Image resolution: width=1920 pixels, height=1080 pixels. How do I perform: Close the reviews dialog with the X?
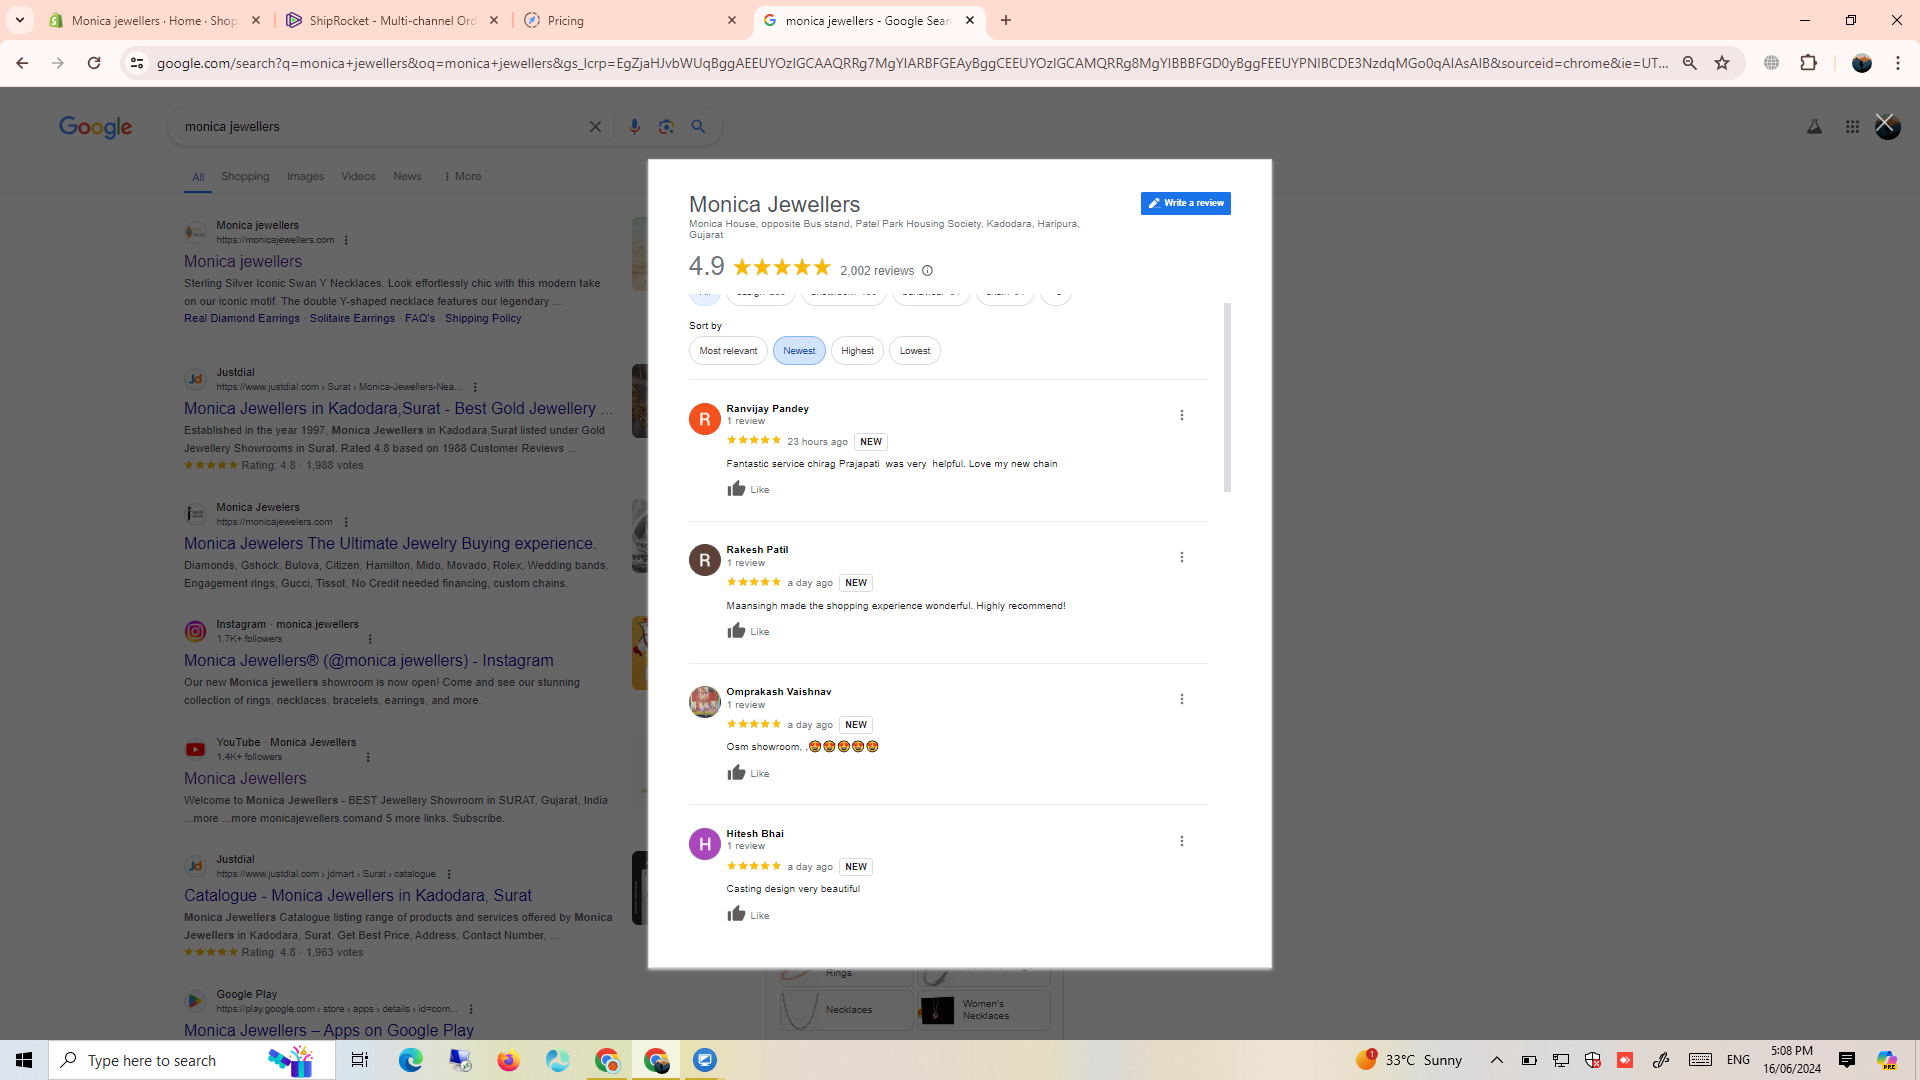pos(1885,124)
